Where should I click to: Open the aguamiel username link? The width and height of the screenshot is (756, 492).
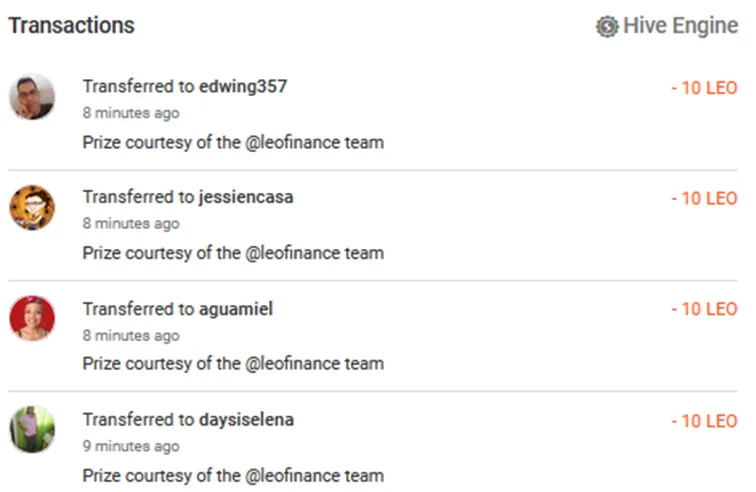[x=236, y=309]
